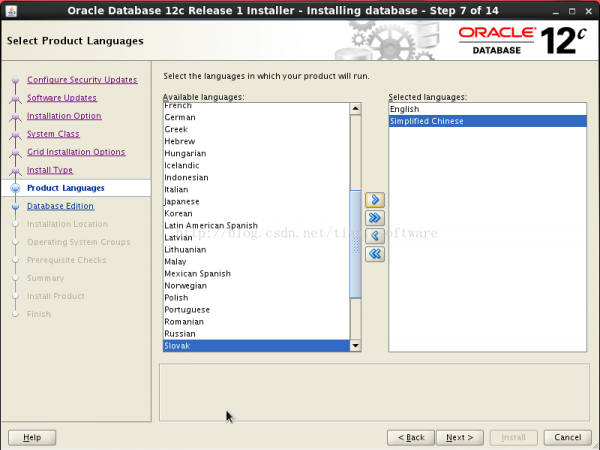Select Malay in Available languages
Screen dimensions: 600x450
[x=256, y=262]
